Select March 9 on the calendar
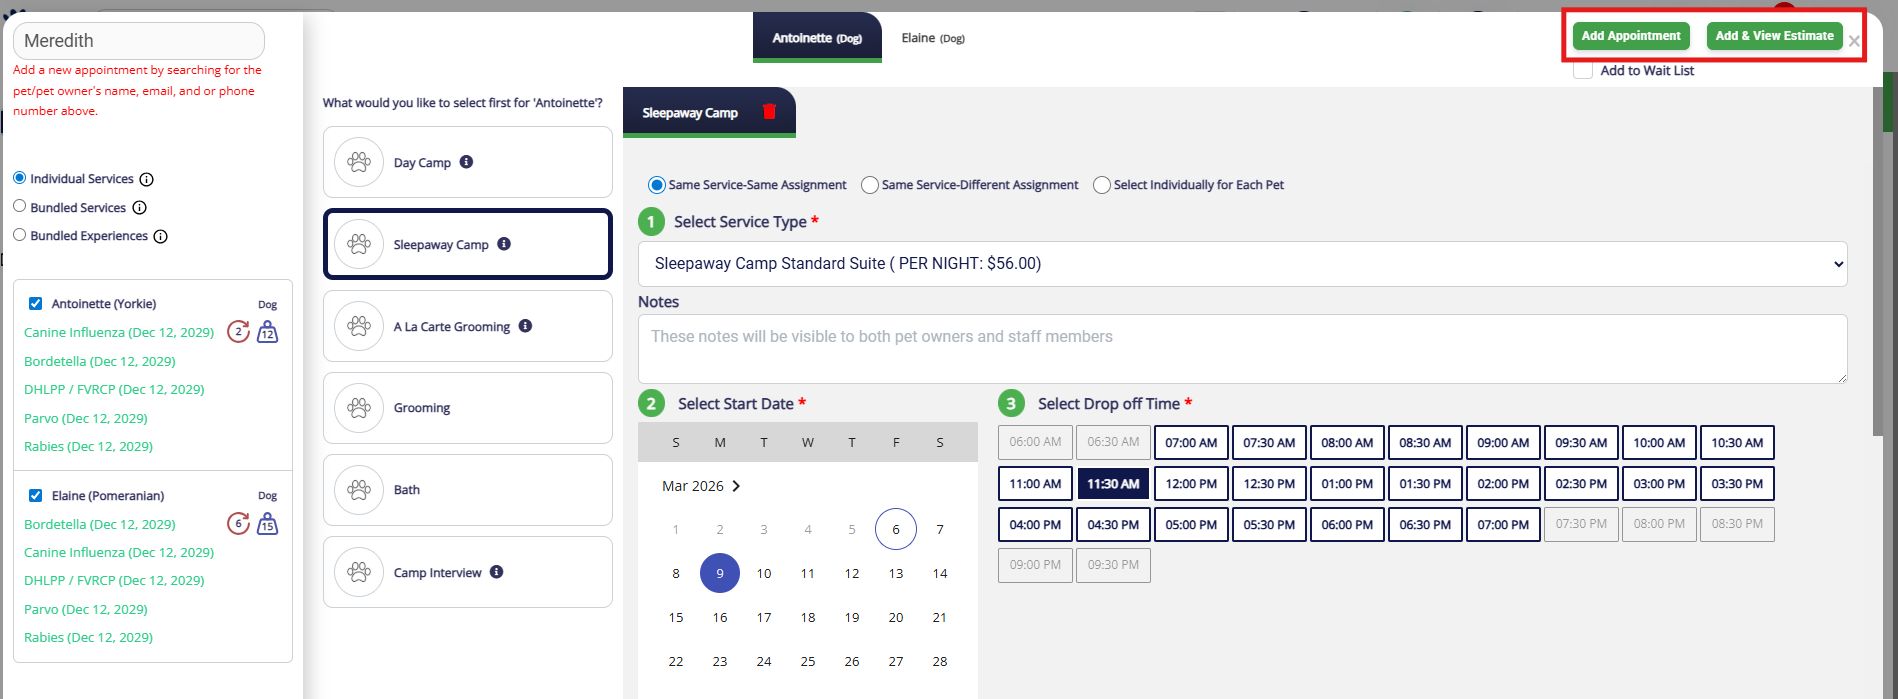 coord(720,573)
